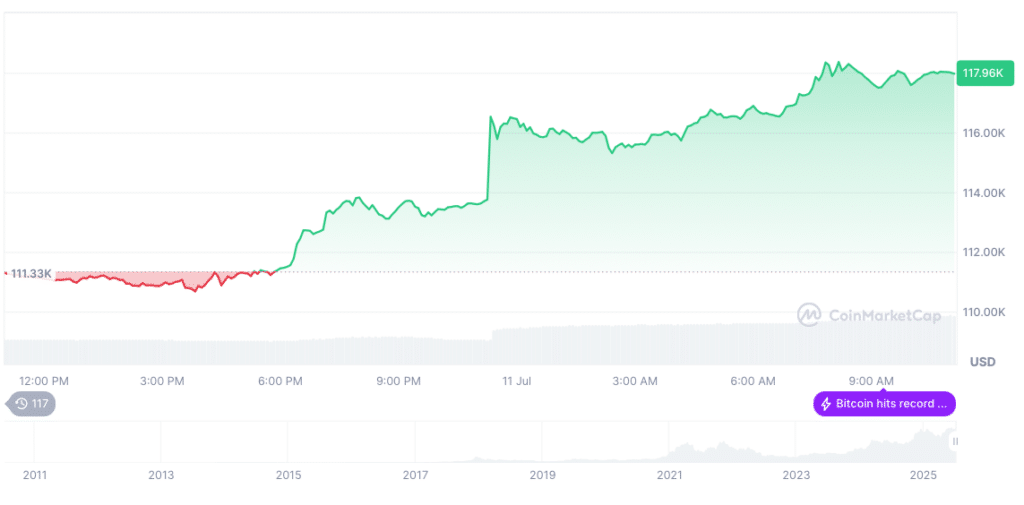The width and height of the screenshot is (1024, 505).
Task: Choose 2019 on the overview timeline
Action: pyautogui.click(x=542, y=475)
